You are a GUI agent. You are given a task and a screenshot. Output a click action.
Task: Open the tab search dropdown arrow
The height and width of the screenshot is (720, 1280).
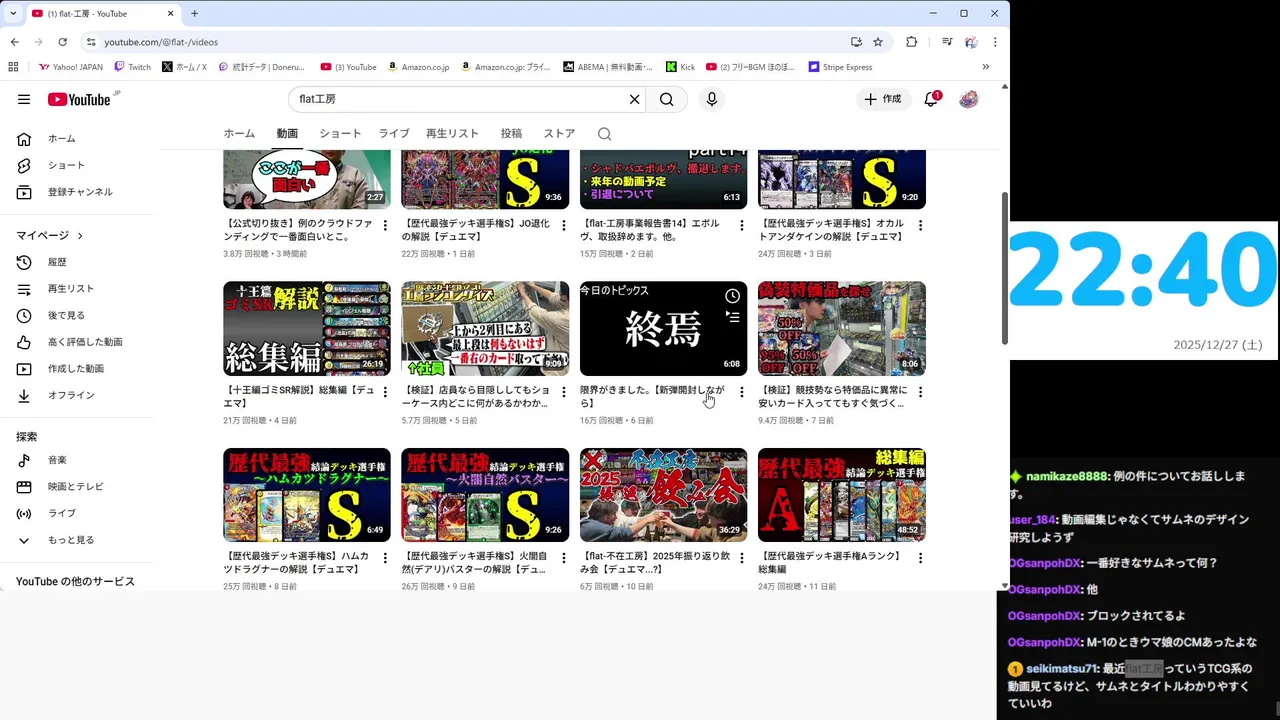click(13, 13)
